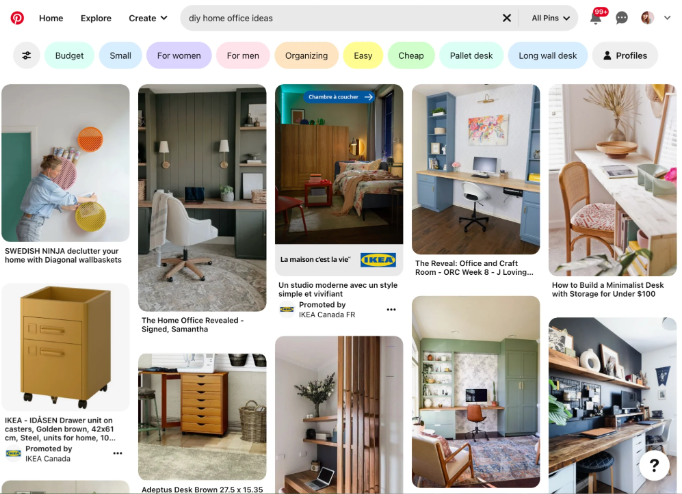Viewport: 682px width, 494px height.
Task: Open the All Pins dropdown
Action: [x=550, y=18]
